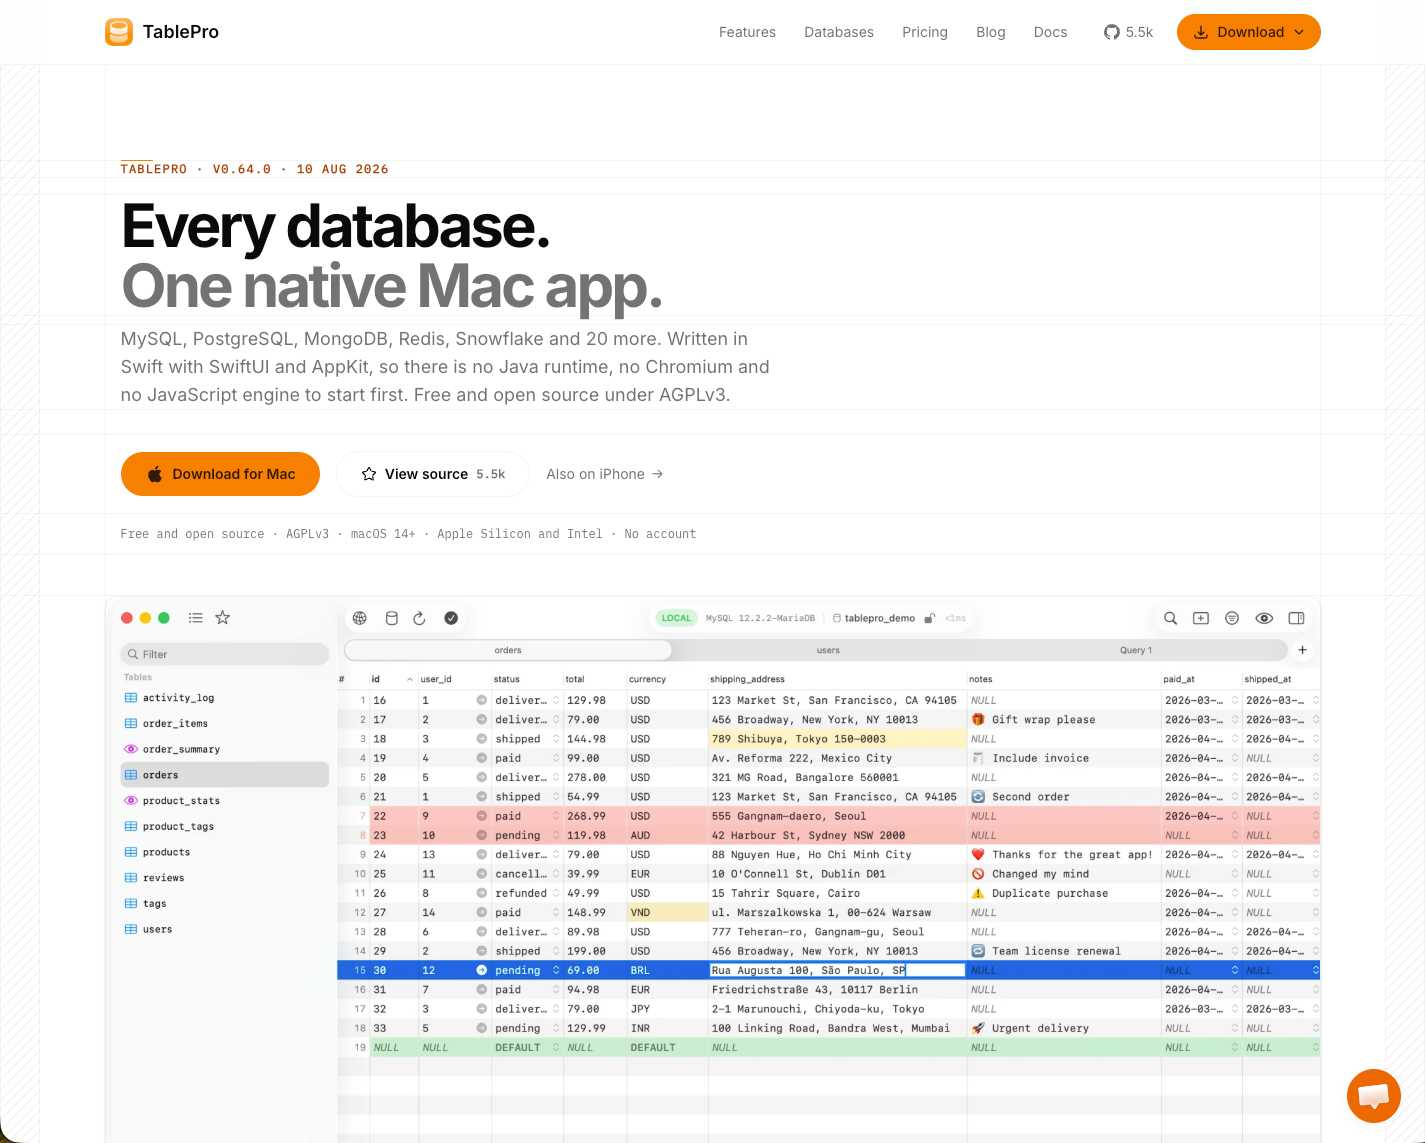This screenshot has height=1143, width=1425.
Task: Select the reviews table in sidebar
Action: (x=225, y=878)
